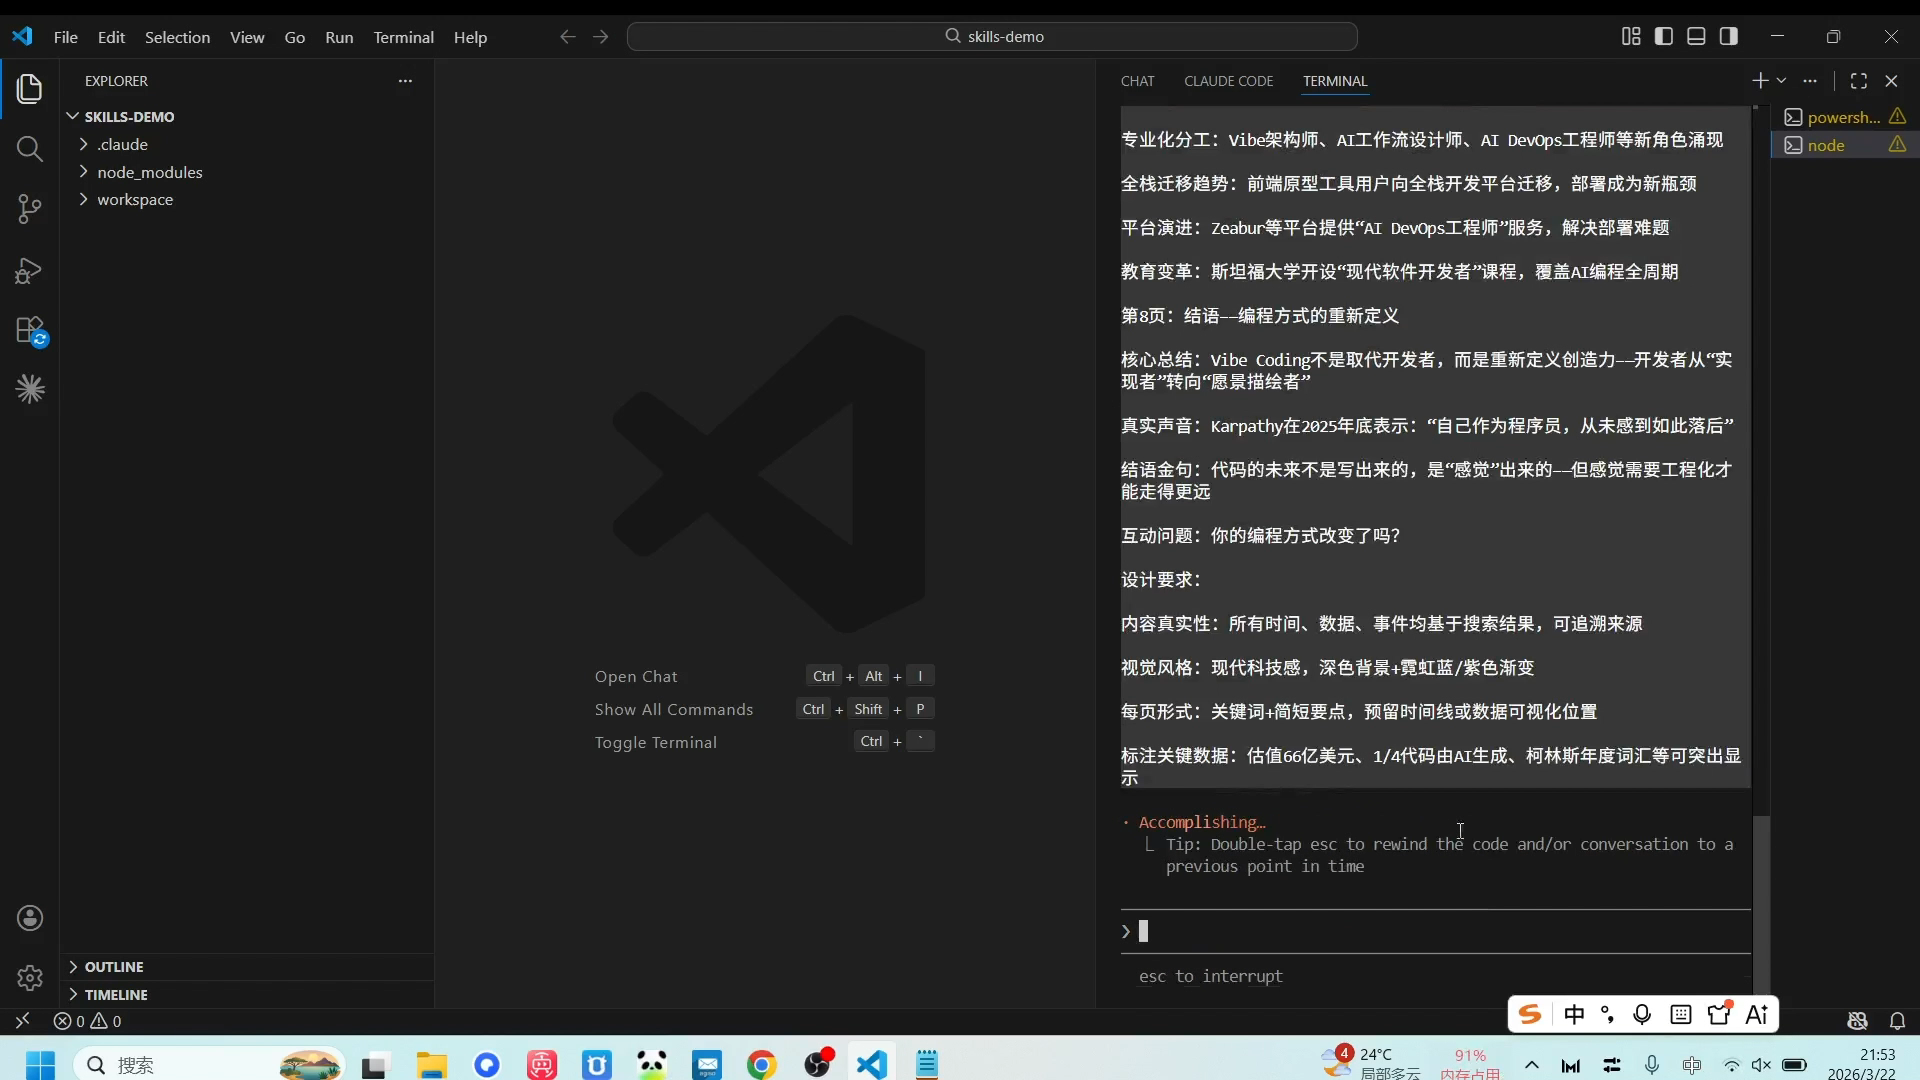Image resolution: width=1920 pixels, height=1080 pixels.
Task: Click the terminal vertical scrollbar
Action: point(1762,900)
